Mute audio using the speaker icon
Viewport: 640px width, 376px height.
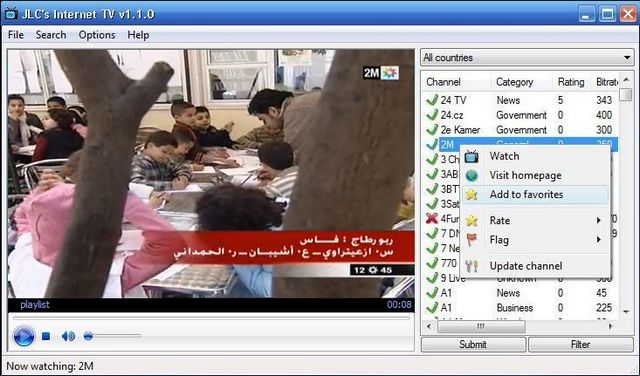[x=68, y=336]
